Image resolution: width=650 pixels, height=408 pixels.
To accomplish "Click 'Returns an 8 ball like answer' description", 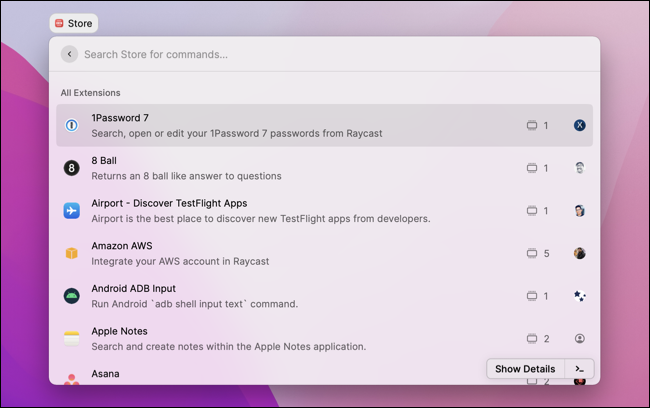I will tap(186, 176).
